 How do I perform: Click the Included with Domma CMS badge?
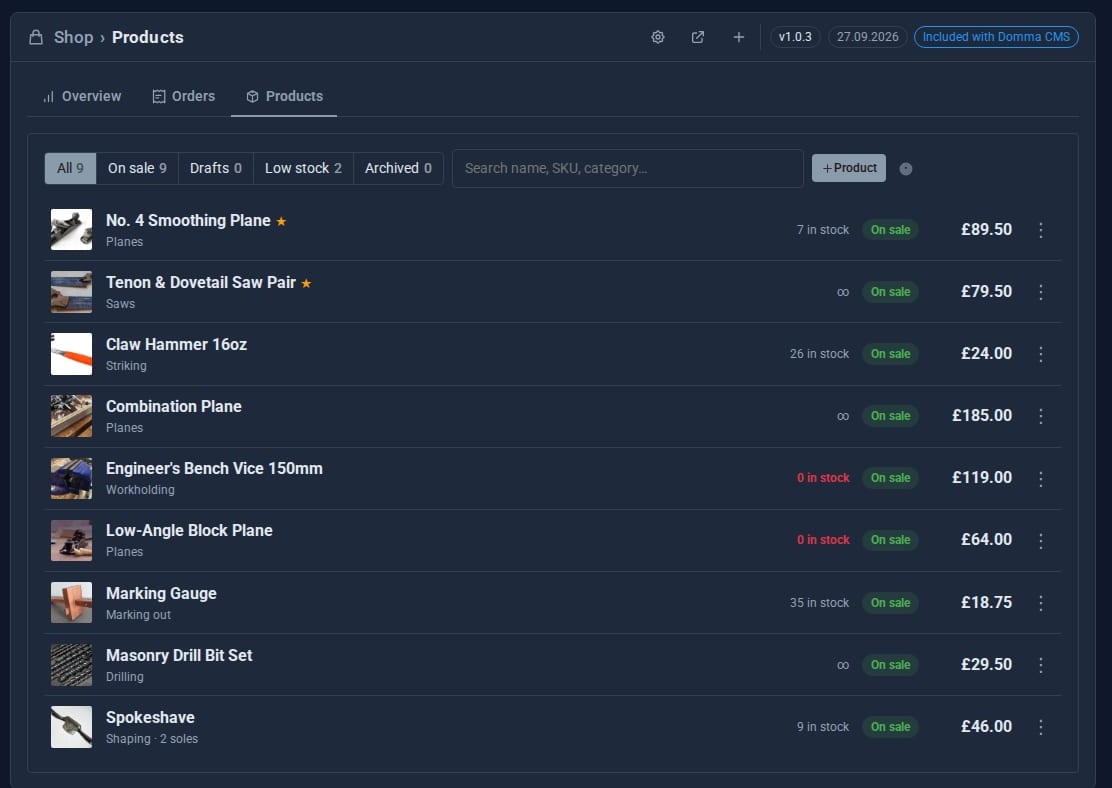pyautogui.click(x=996, y=37)
